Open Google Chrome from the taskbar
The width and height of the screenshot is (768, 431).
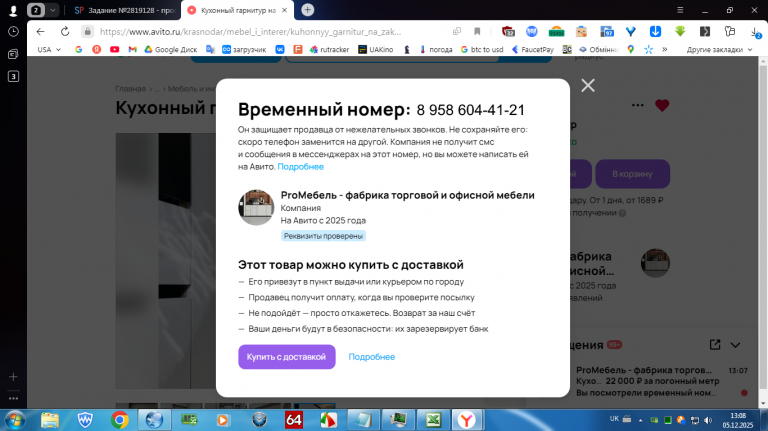point(119,420)
